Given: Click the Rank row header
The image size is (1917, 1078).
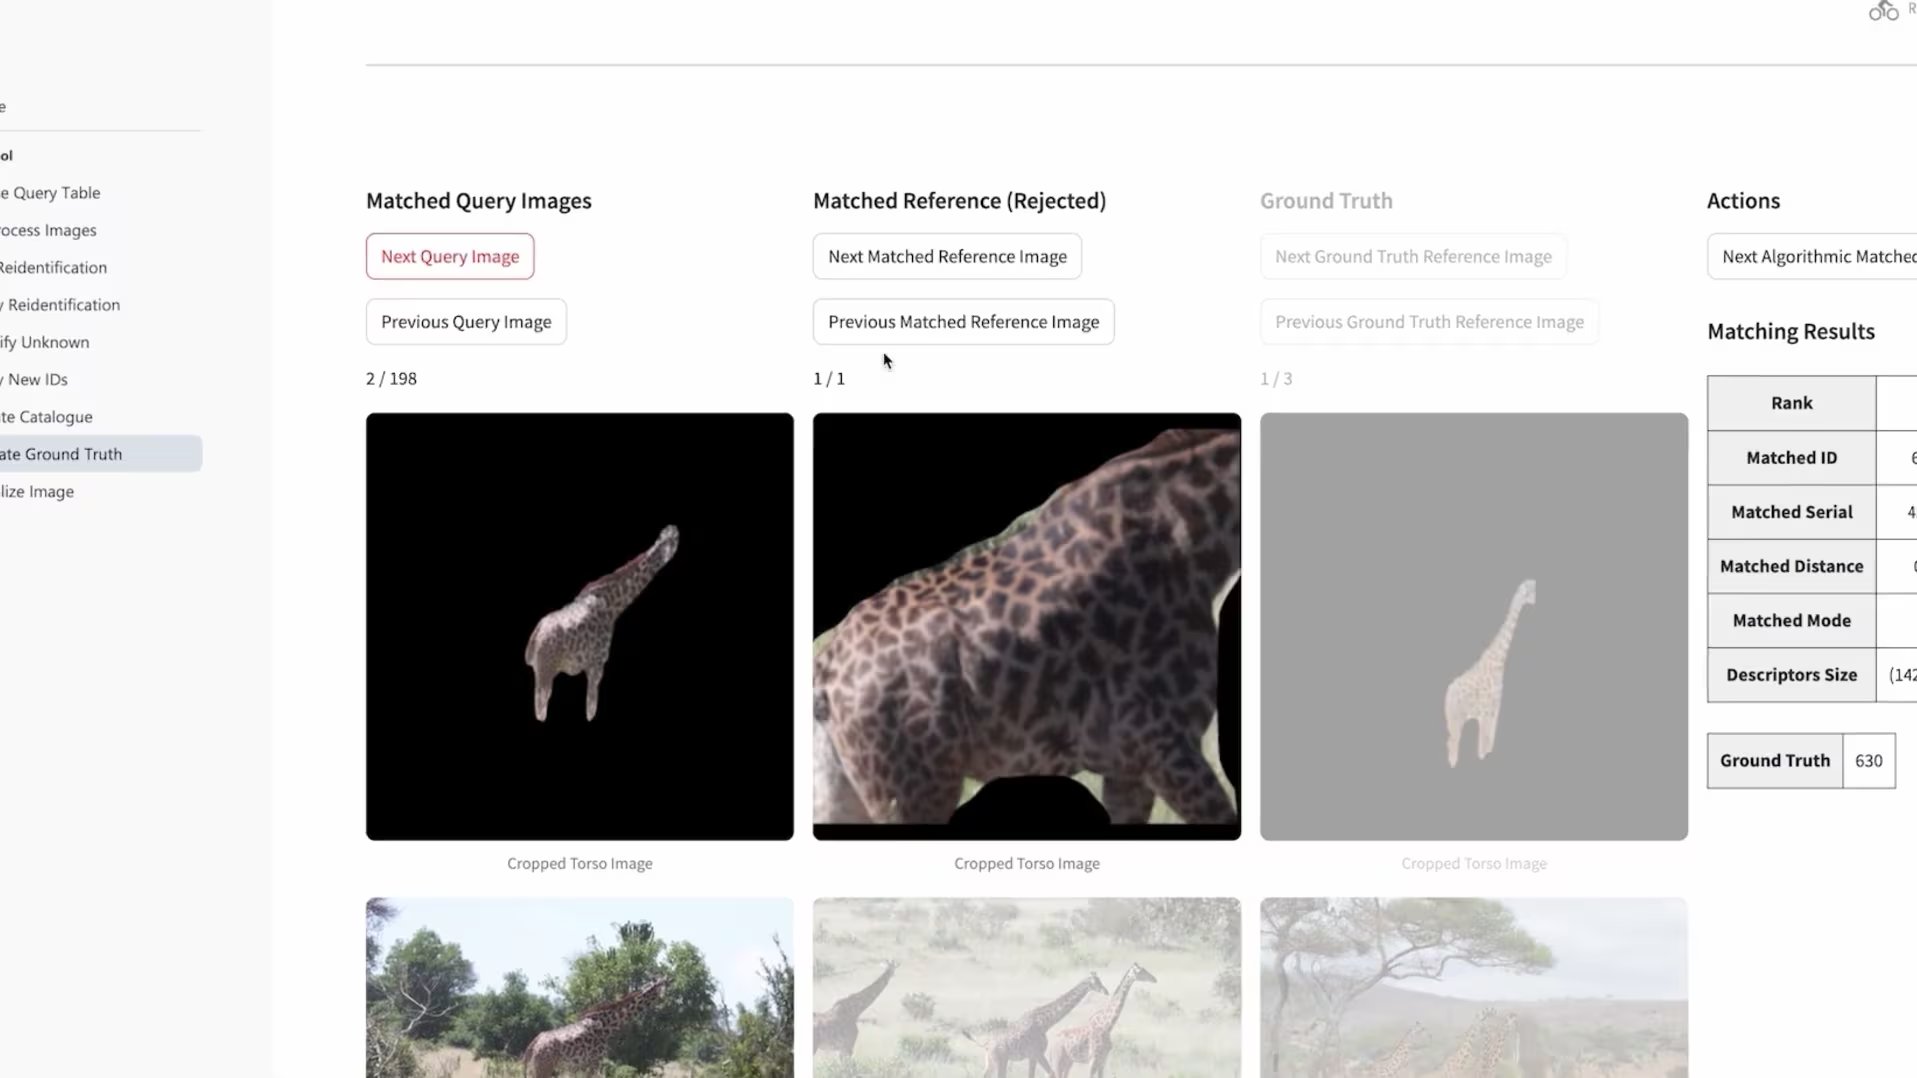Looking at the screenshot, I should [x=1791, y=403].
